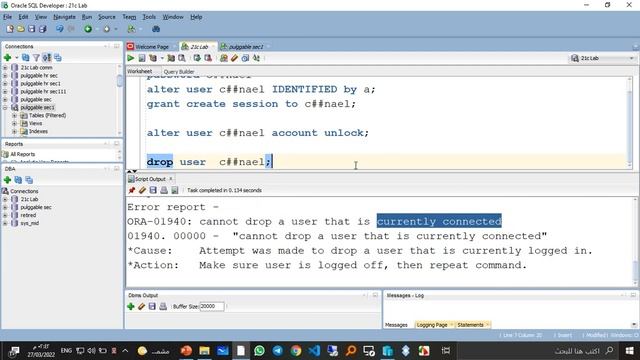The height and width of the screenshot is (360, 640).
Task: Enable Dbms Output with green plus icon
Action: 131,306
